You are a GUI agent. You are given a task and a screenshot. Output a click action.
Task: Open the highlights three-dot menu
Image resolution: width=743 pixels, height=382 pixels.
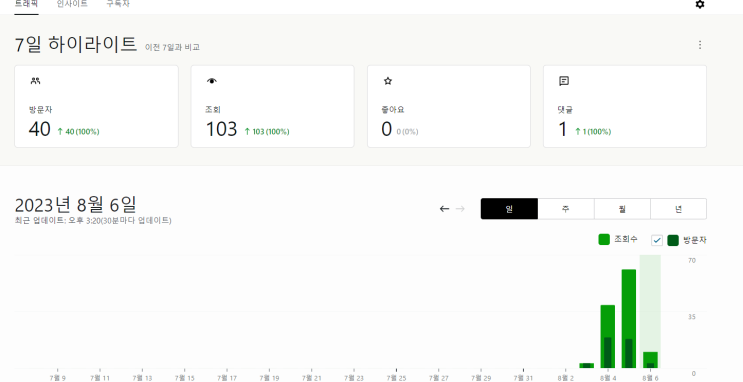pyautogui.click(x=700, y=45)
